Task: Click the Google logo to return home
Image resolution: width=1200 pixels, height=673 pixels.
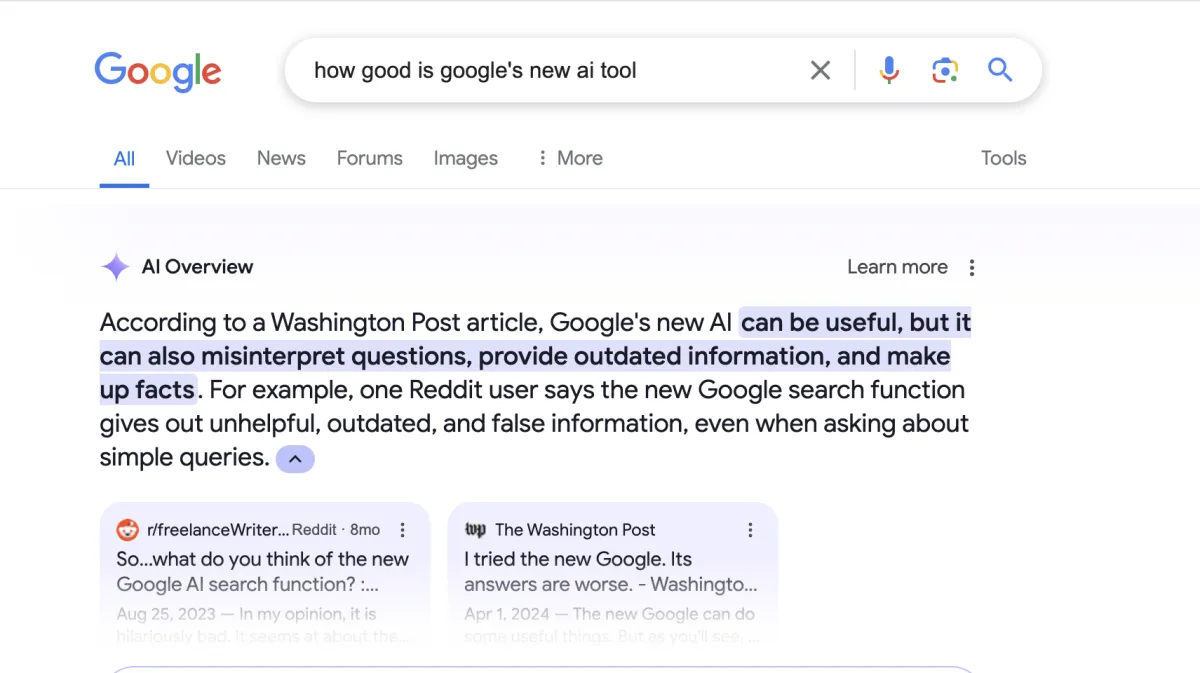Action: point(157,70)
